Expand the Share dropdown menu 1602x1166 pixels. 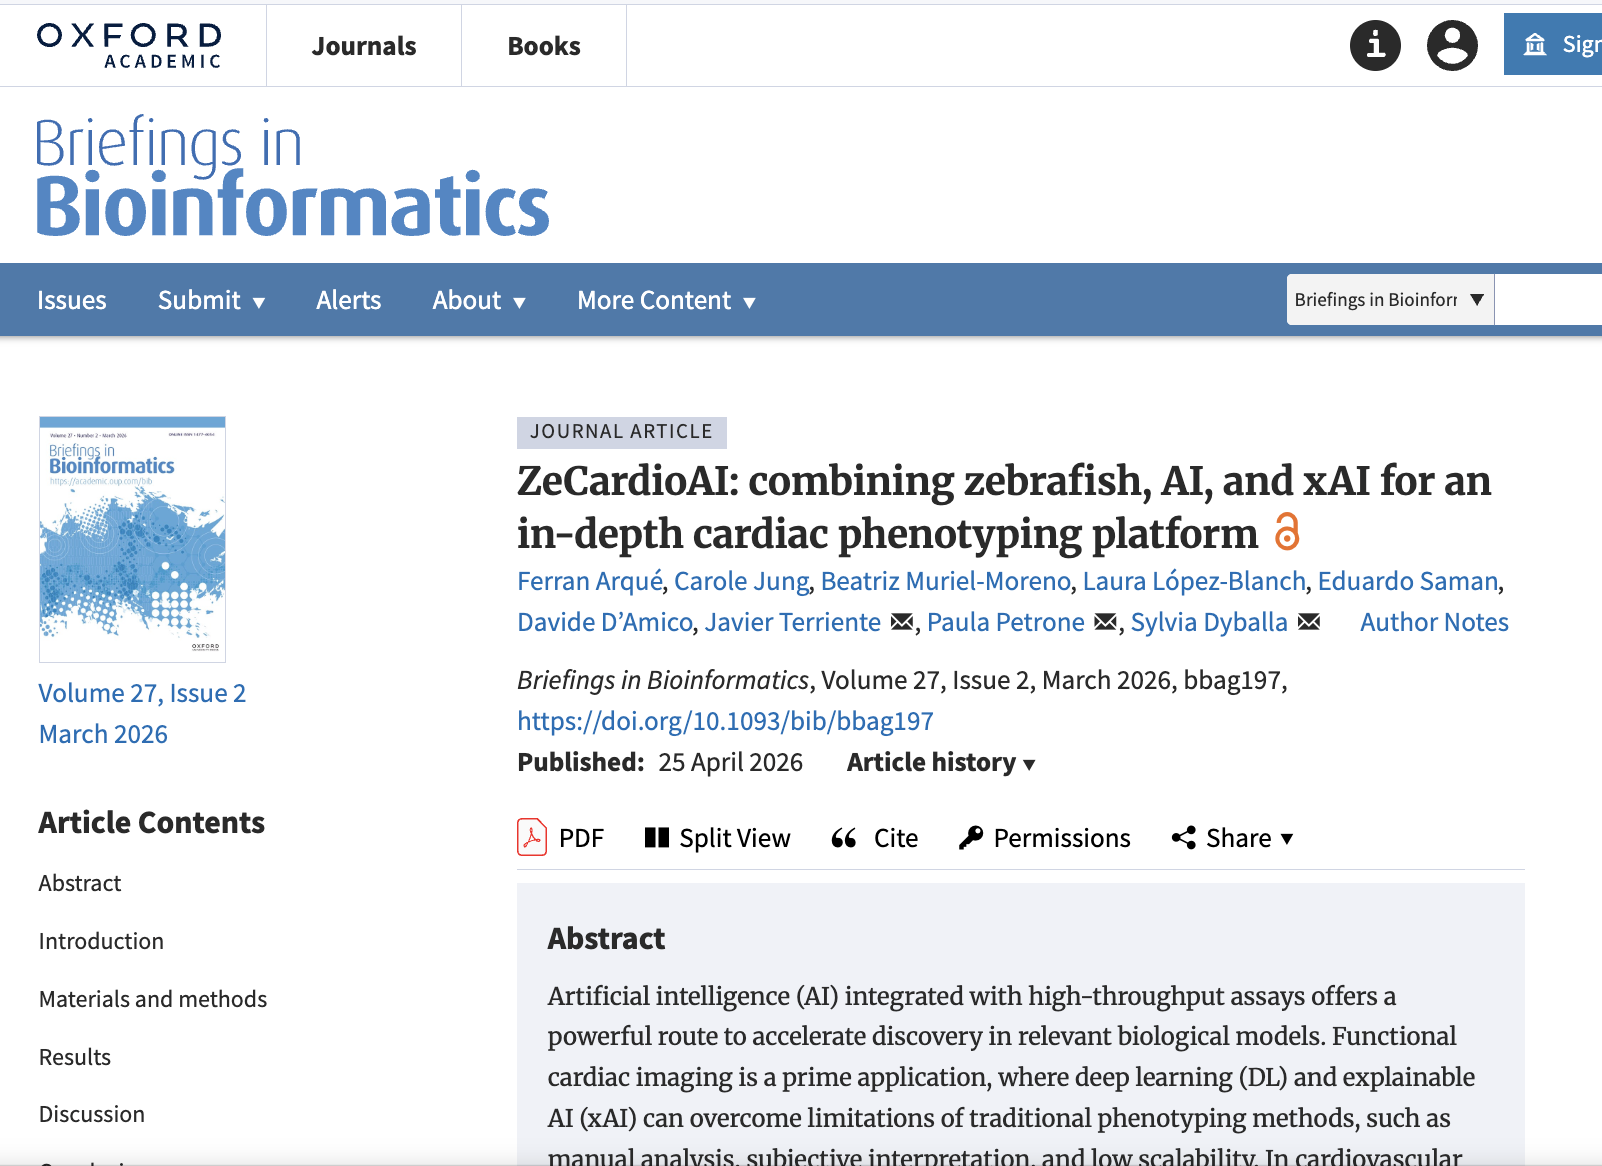(x=1233, y=838)
